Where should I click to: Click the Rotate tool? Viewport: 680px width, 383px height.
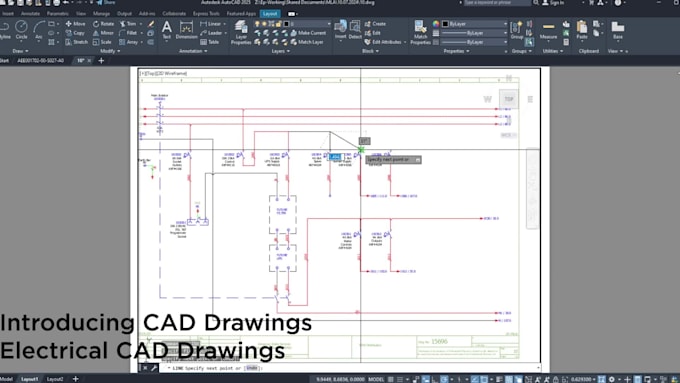[x=103, y=24]
